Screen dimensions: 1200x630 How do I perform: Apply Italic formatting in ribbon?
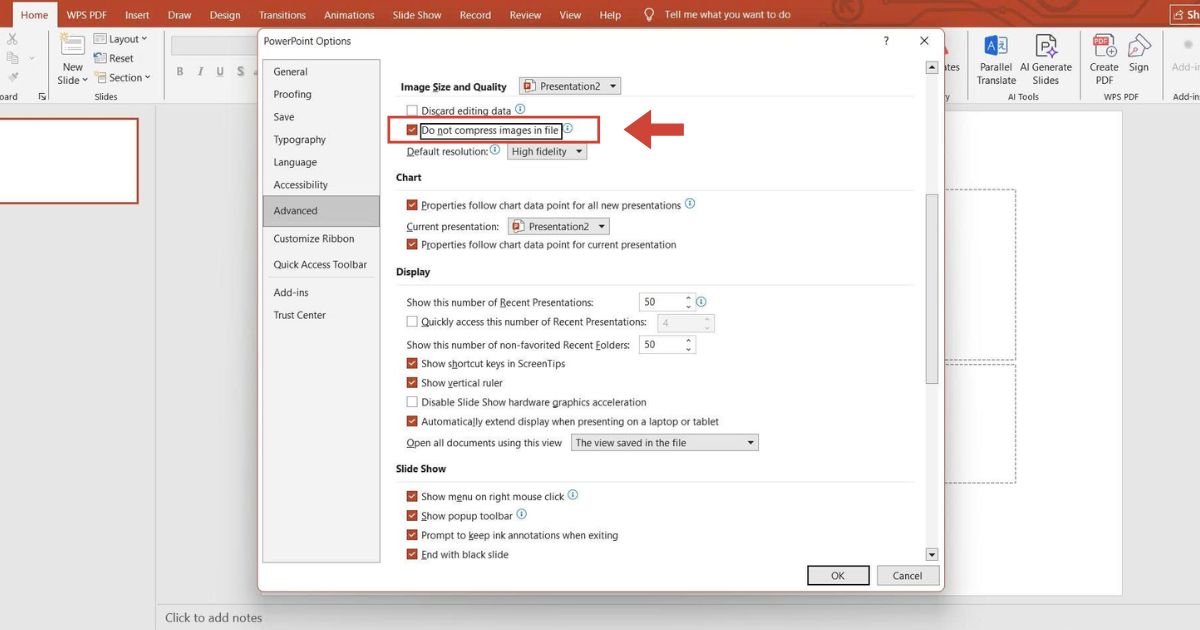[x=201, y=71]
